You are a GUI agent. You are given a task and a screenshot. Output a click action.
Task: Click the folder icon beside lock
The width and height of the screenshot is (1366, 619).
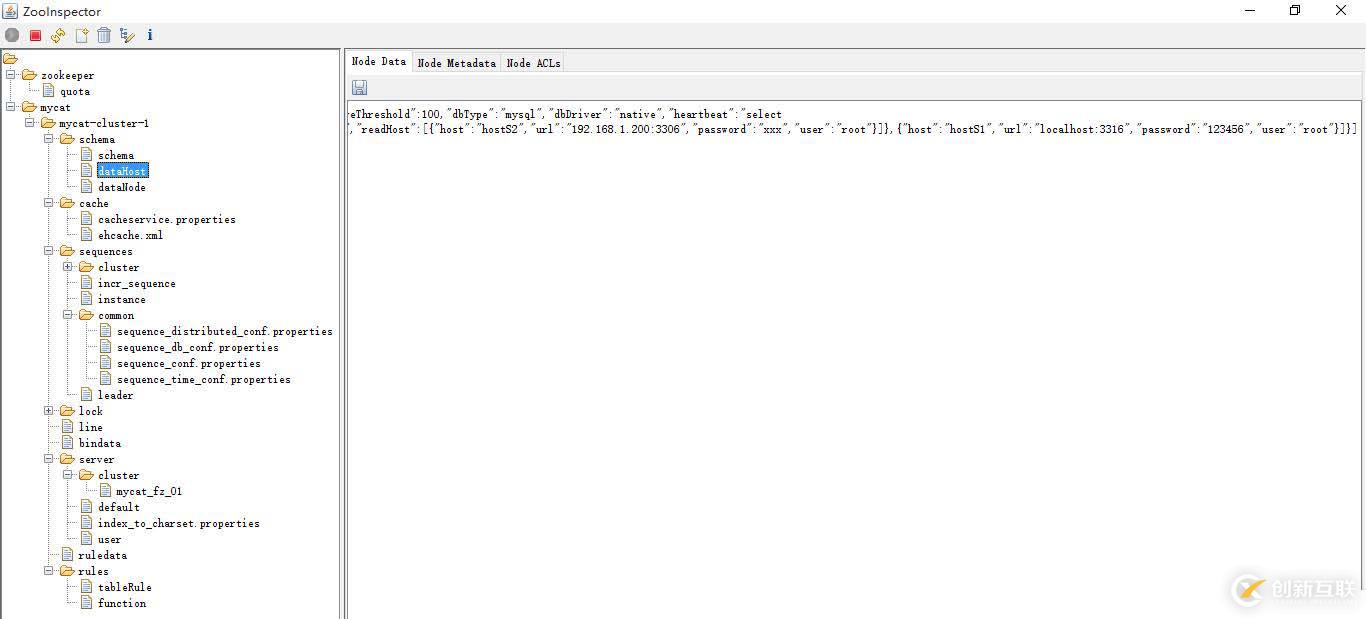(67, 411)
